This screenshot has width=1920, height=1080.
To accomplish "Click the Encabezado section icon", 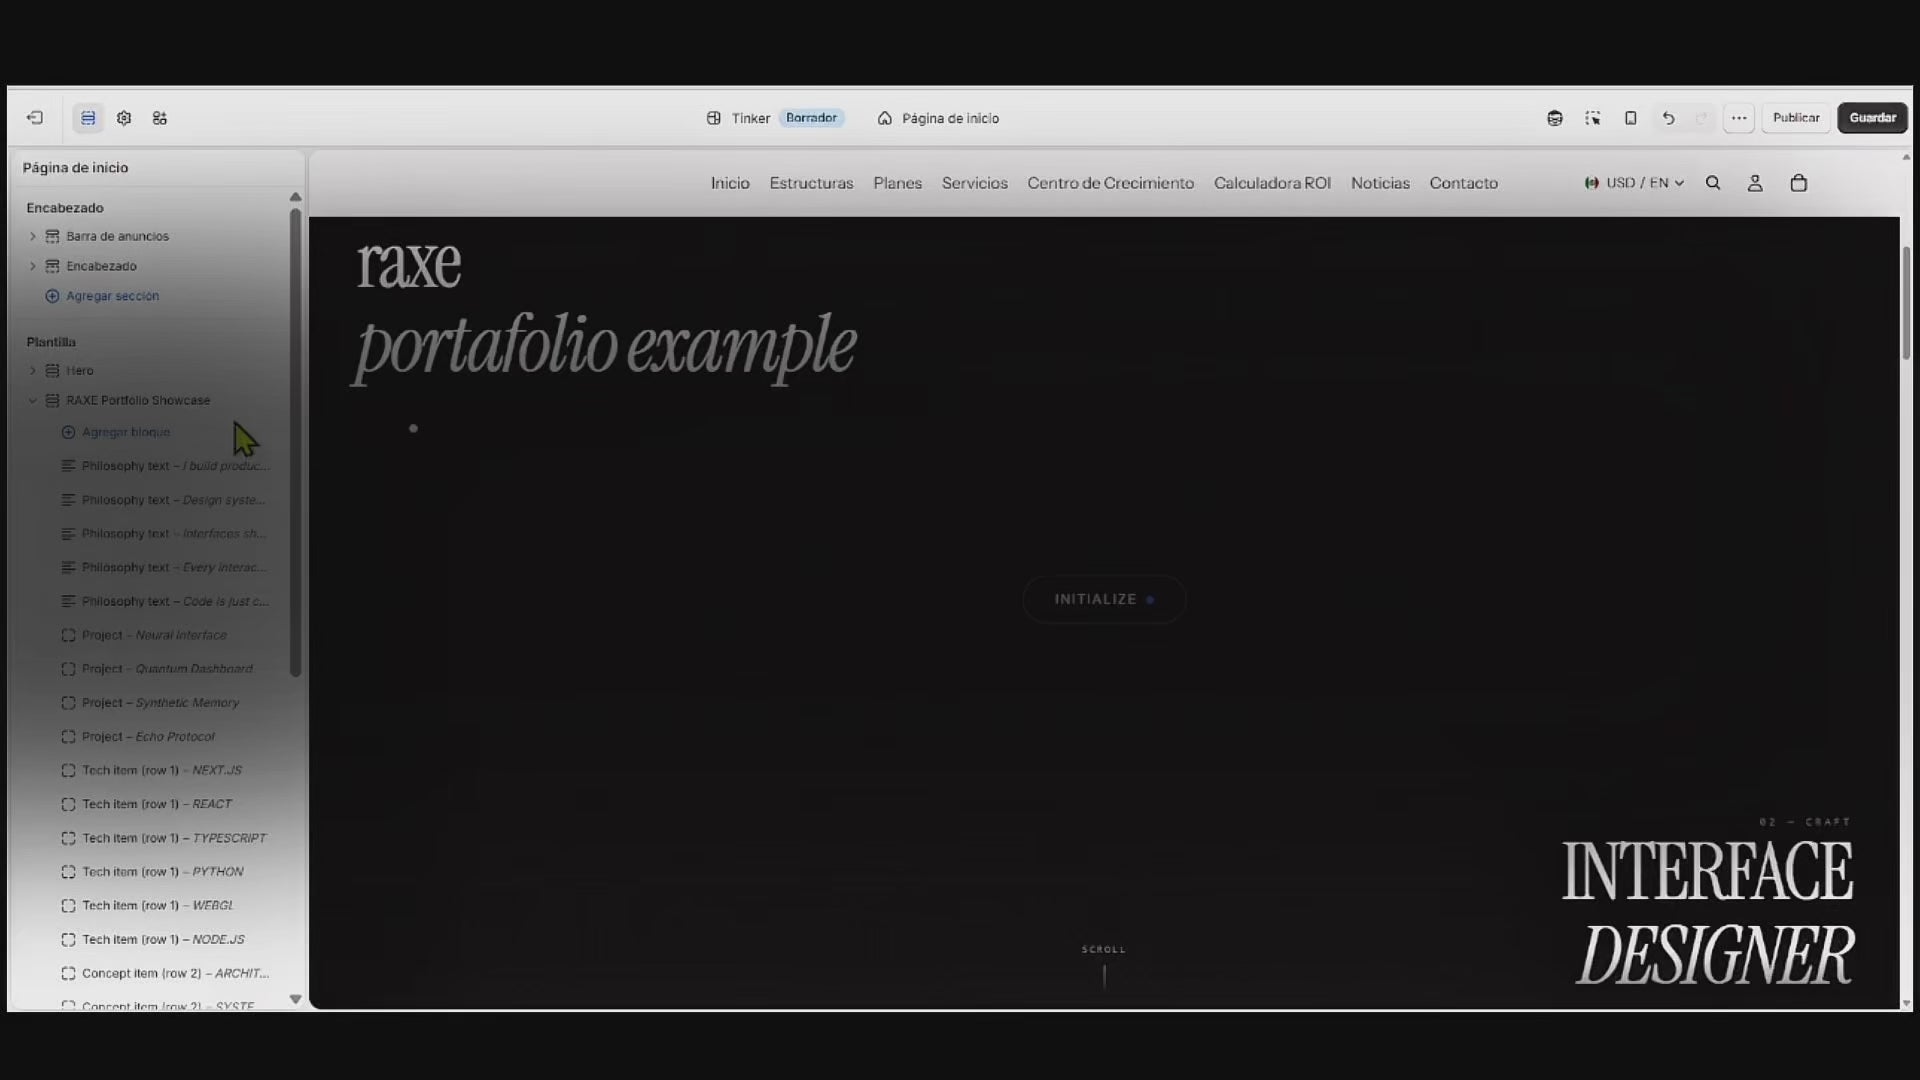I will point(53,266).
